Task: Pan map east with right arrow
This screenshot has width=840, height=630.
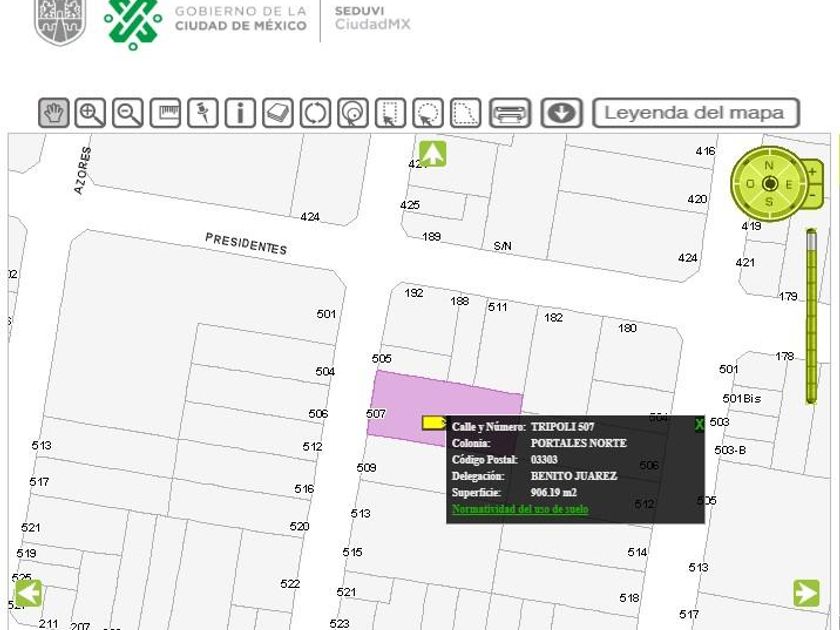Action: pyautogui.click(x=806, y=593)
